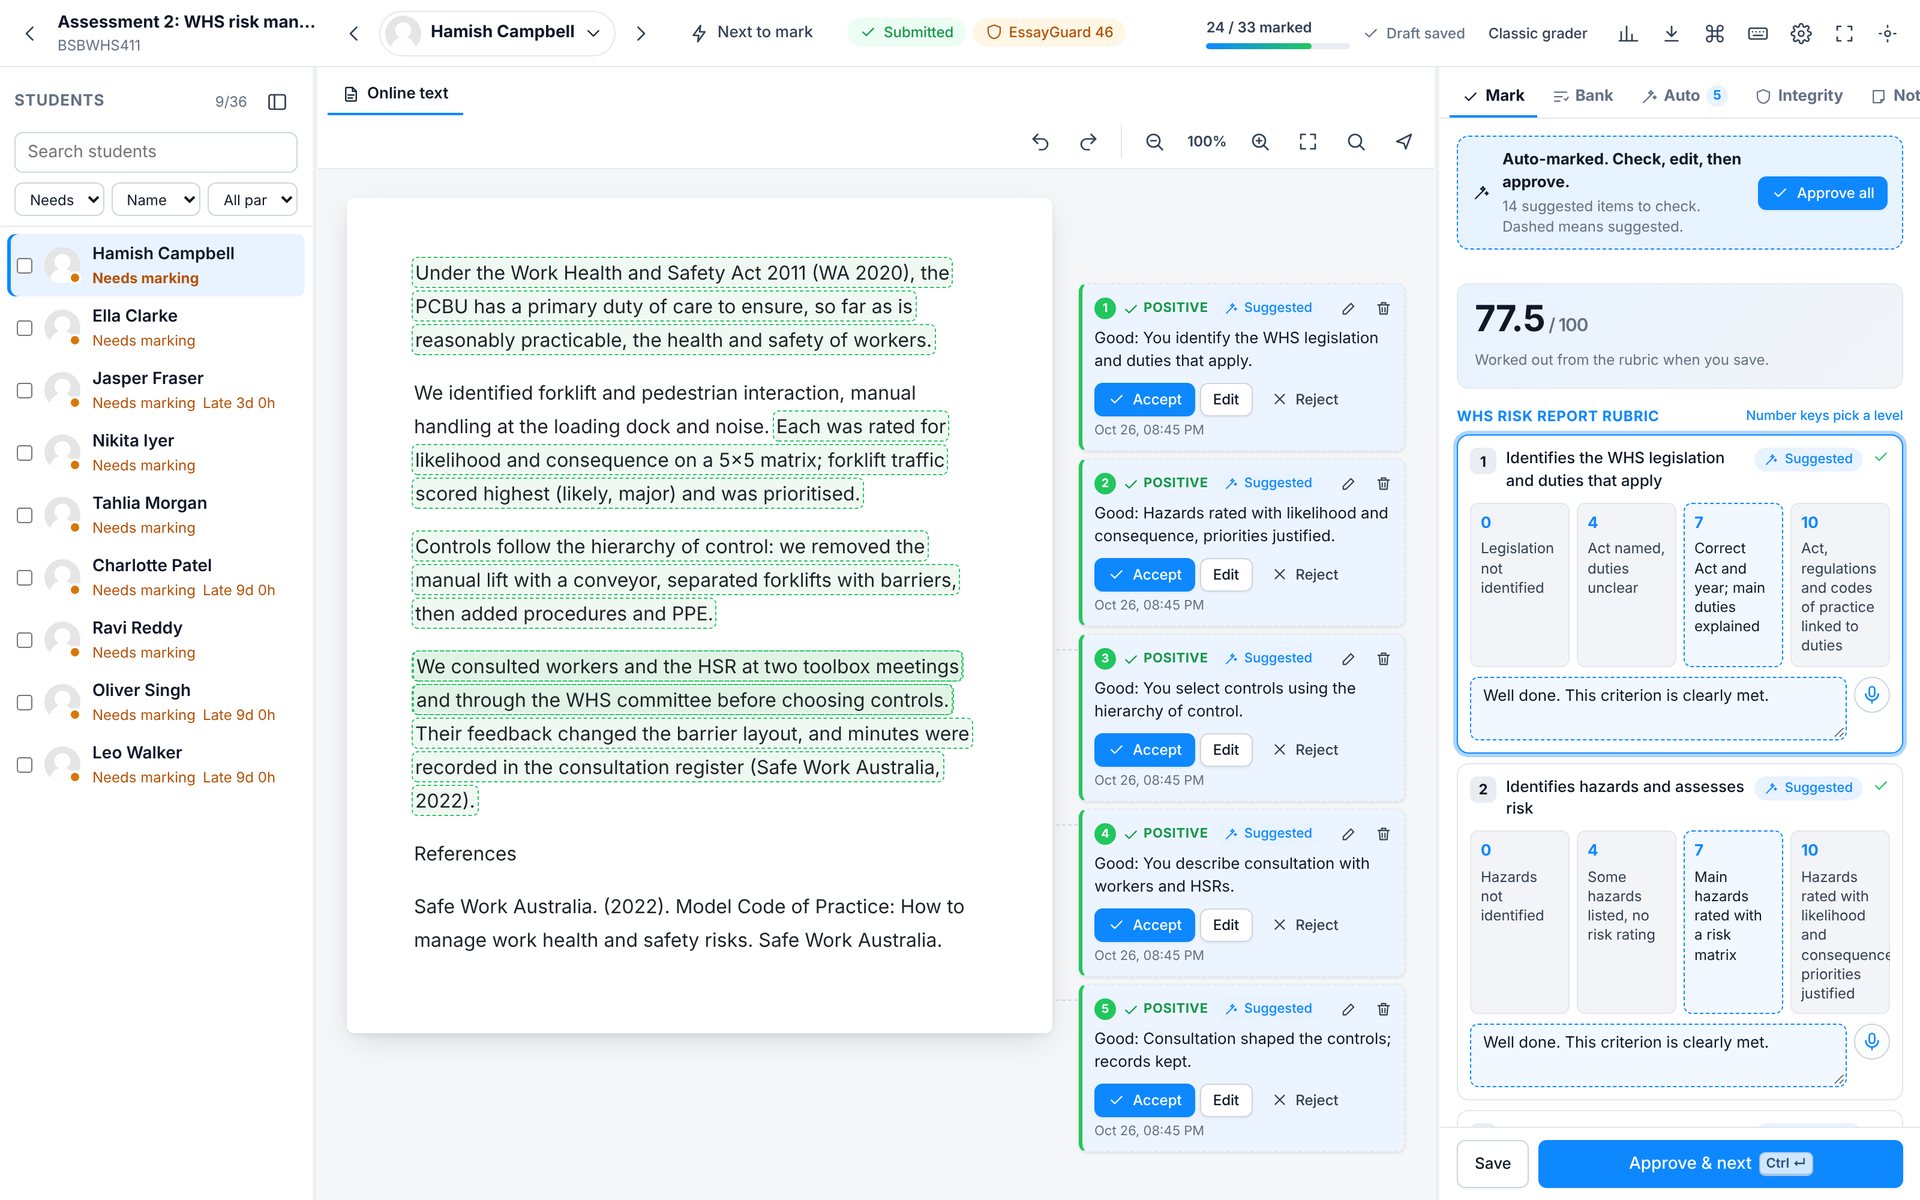Check the box next to Nikita Iyer

click(25, 453)
